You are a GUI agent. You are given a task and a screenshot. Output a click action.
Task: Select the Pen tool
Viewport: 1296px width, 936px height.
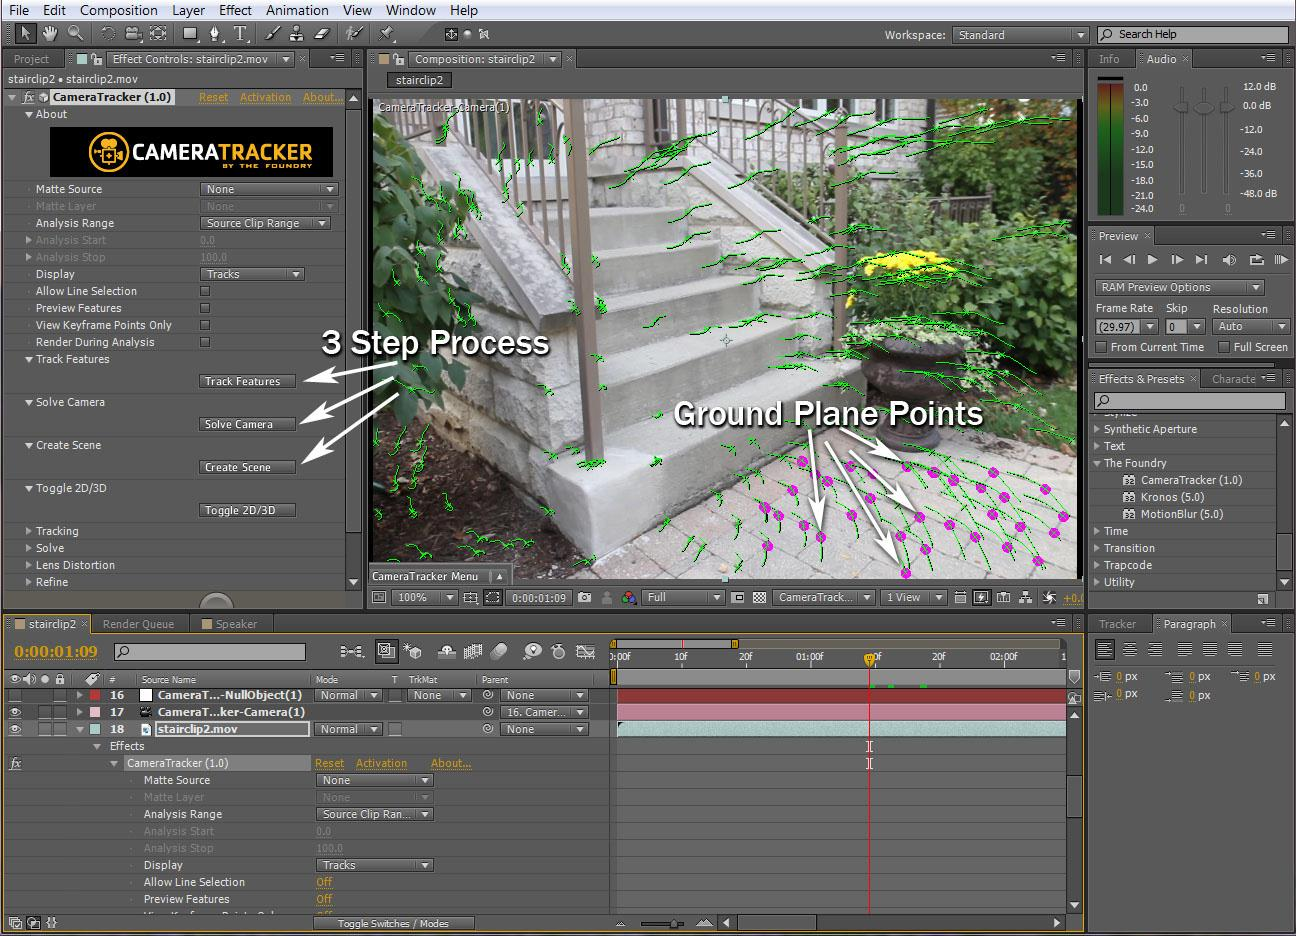pyautogui.click(x=216, y=34)
